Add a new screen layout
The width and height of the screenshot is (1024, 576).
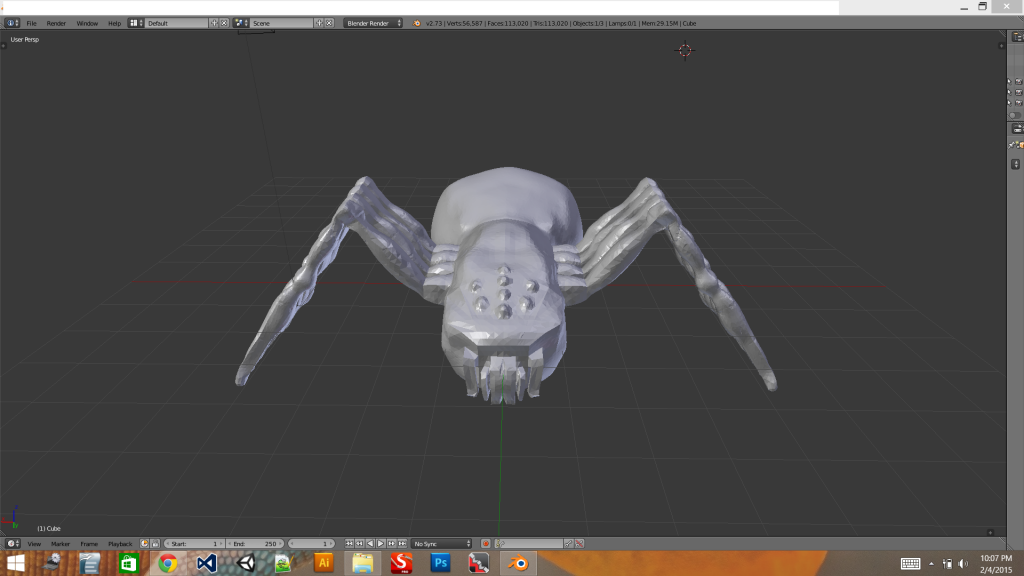coord(214,23)
